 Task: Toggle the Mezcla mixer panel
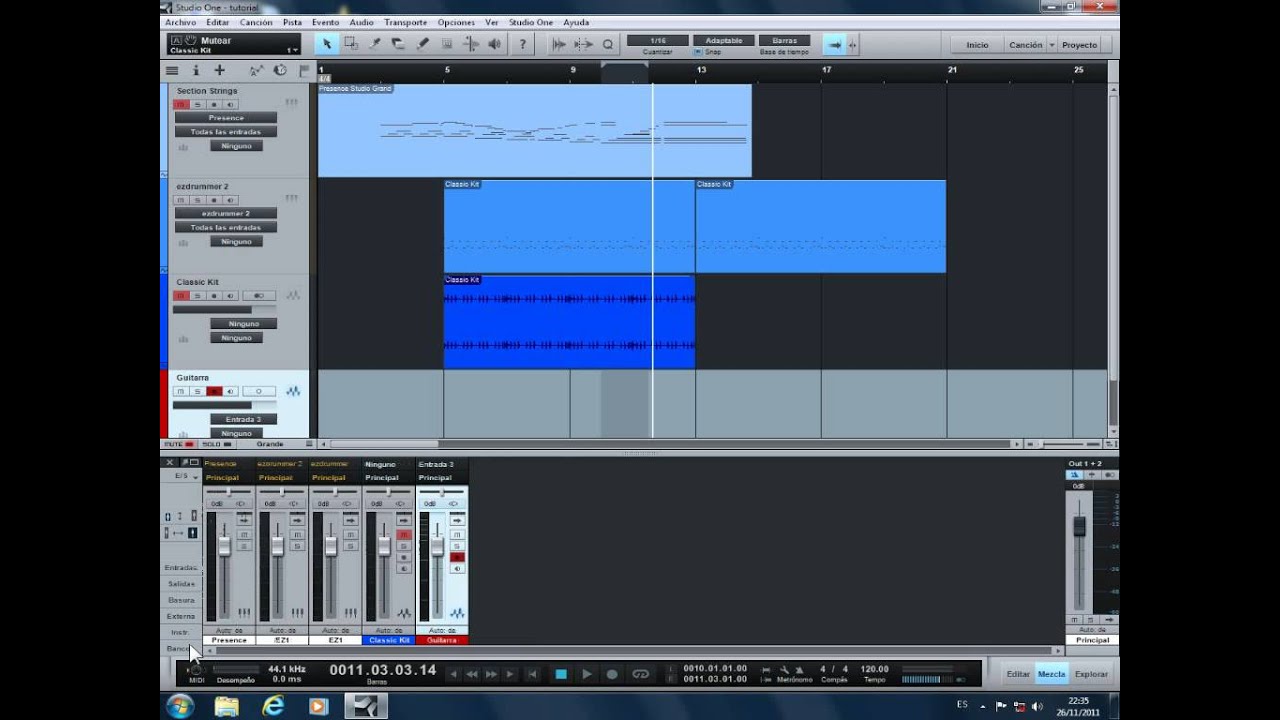pos(1052,674)
